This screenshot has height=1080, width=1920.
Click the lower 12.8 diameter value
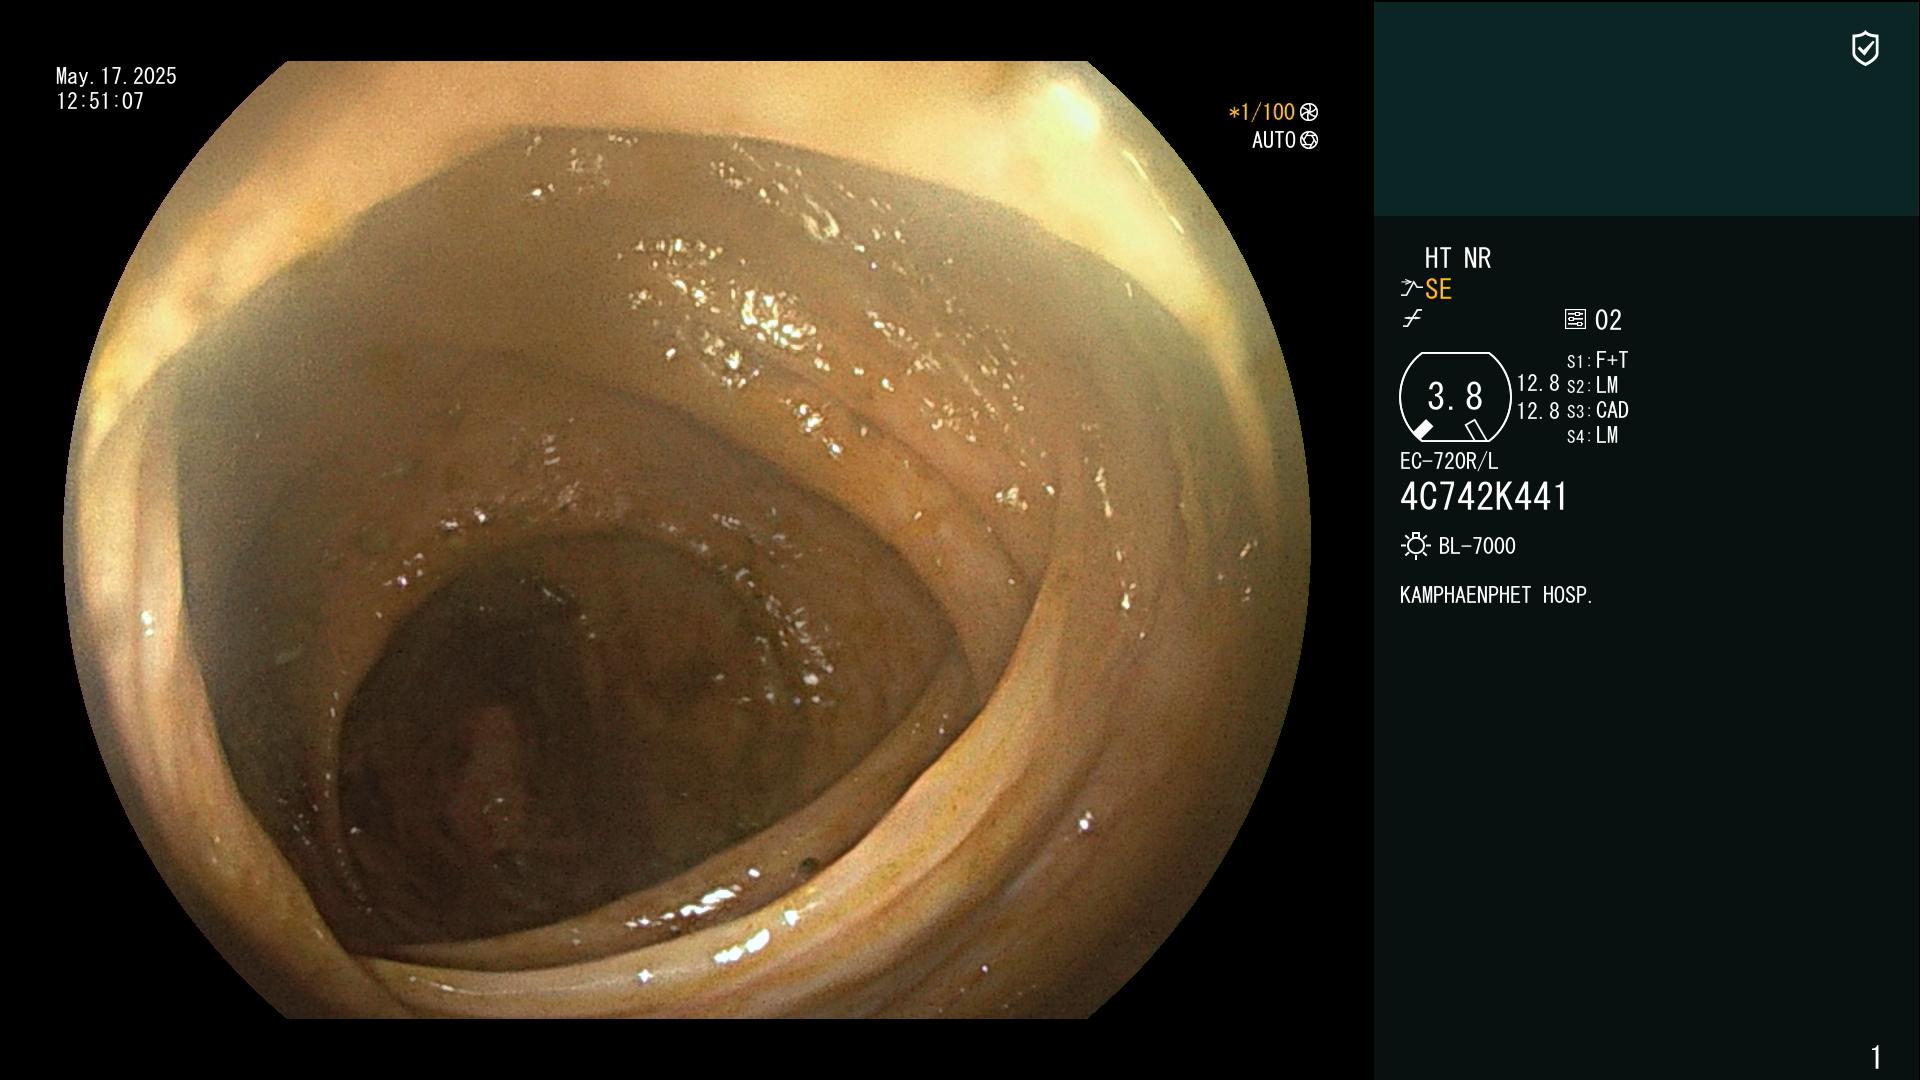[1538, 410]
